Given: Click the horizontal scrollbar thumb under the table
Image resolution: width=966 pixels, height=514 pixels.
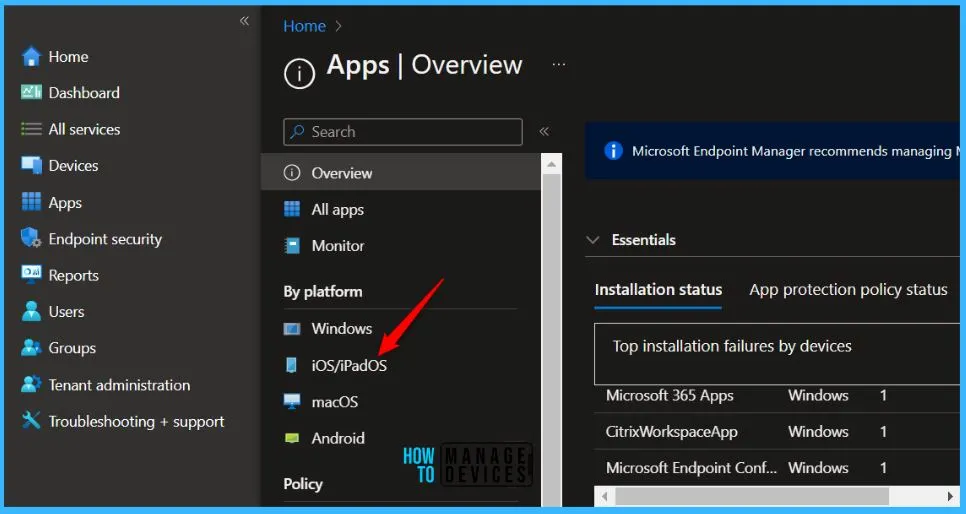Looking at the screenshot, I should [752, 496].
